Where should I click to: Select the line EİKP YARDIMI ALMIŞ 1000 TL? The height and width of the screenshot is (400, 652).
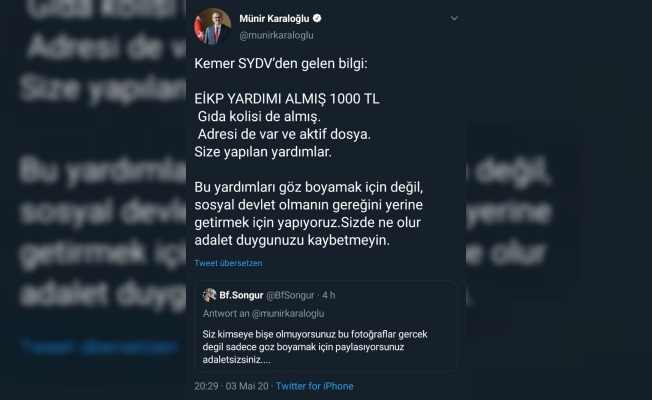(x=287, y=99)
